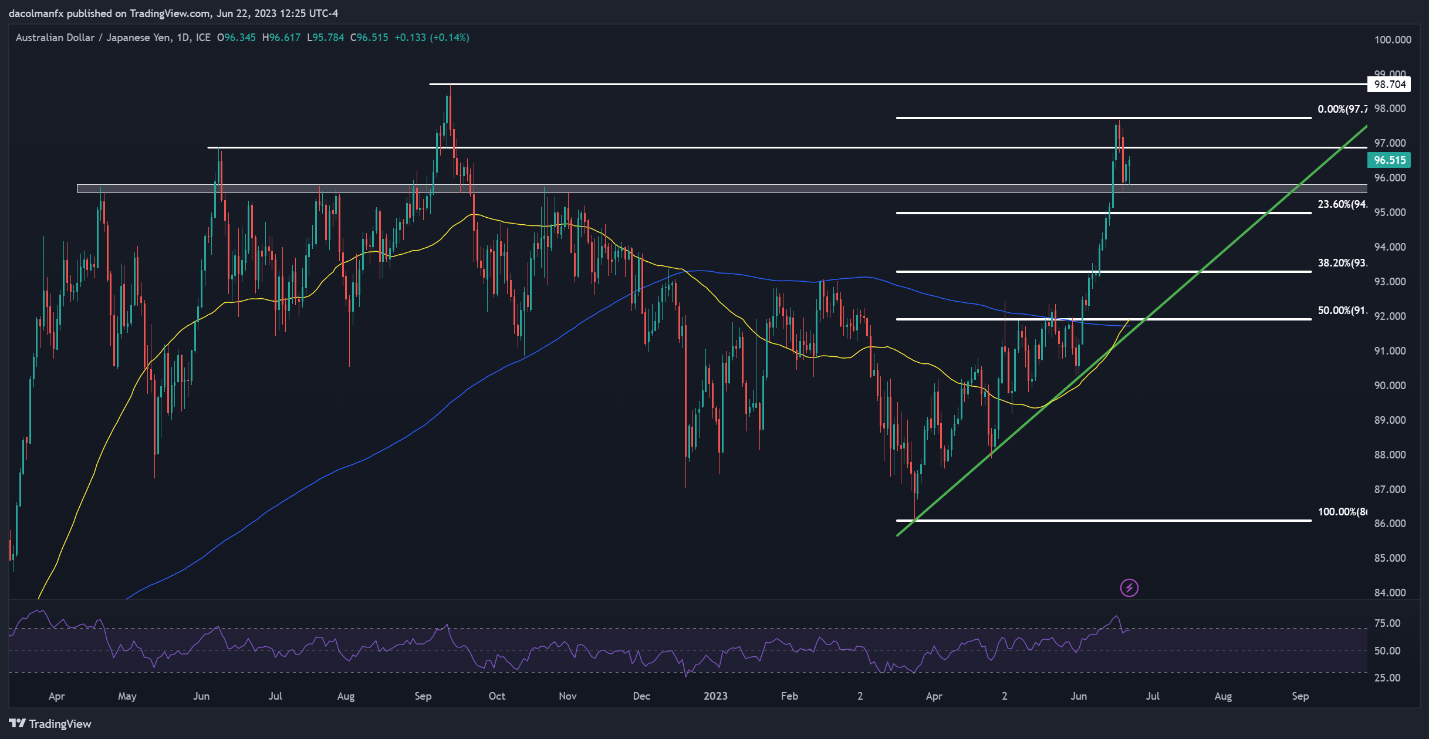1429x739 pixels.
Task: Click the 100.000 price axis label
Action: 1392,40
